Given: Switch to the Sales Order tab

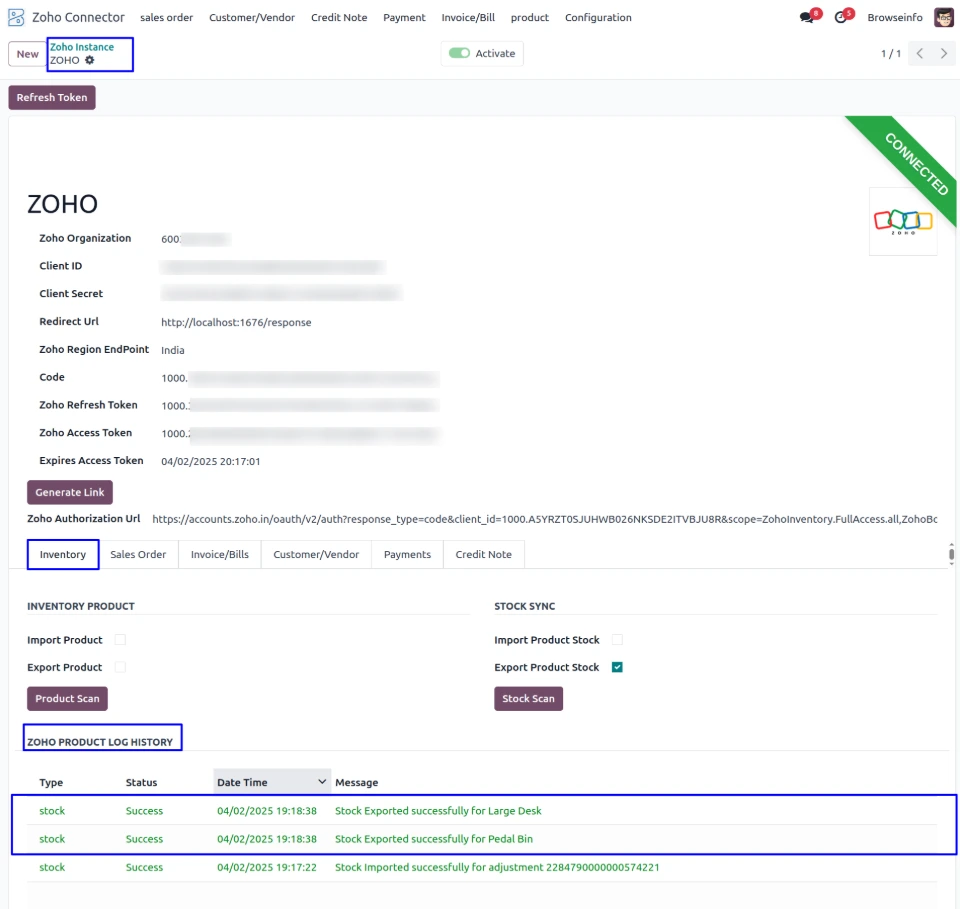Looking at the screenshot, I should pos(138,554).
